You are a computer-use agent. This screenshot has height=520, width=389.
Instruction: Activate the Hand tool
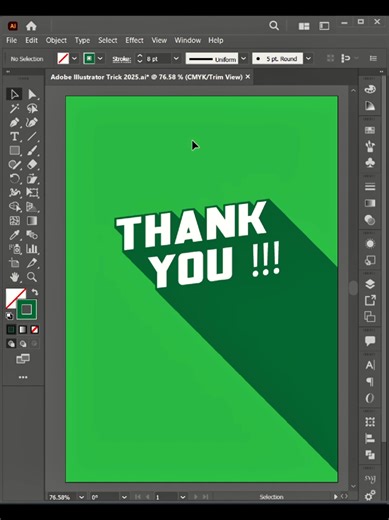[x=14, y=277]
